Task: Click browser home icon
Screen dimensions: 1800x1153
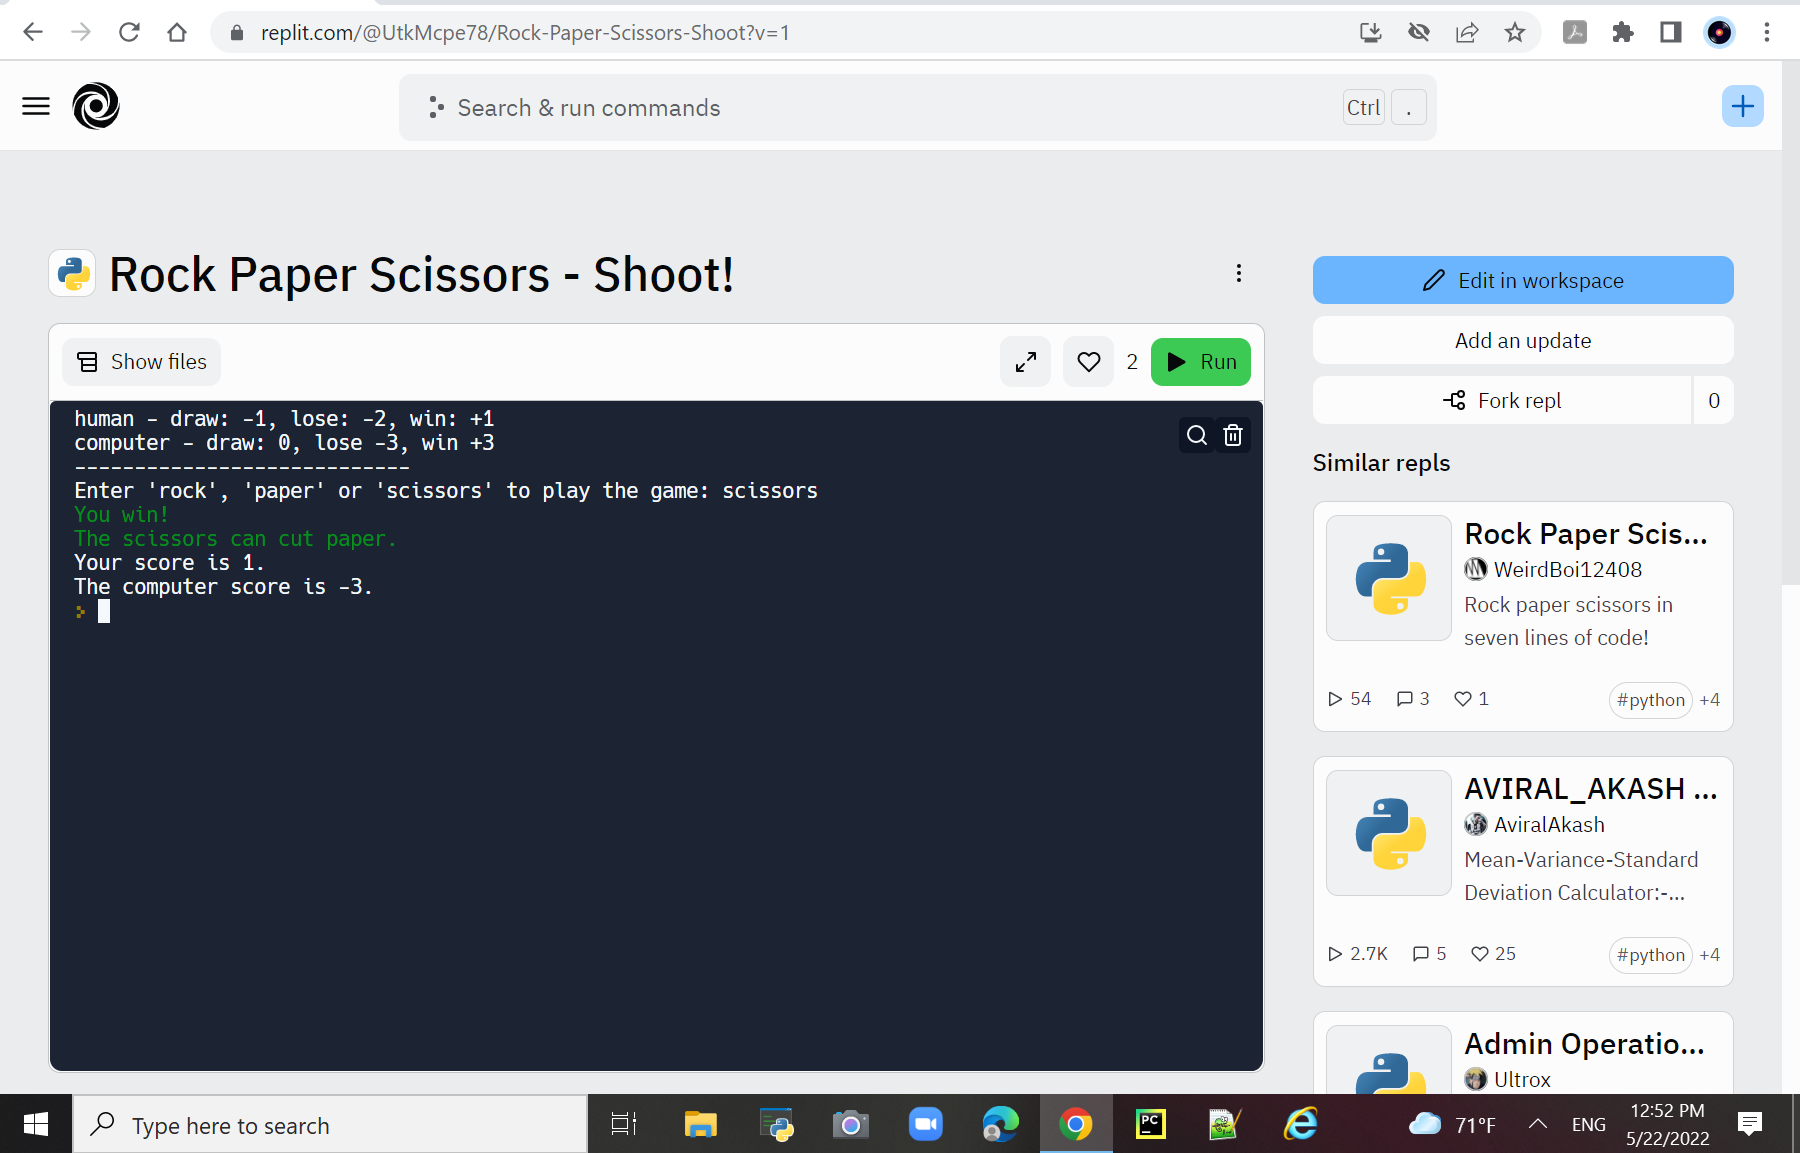Action: [x=177, y=32]
